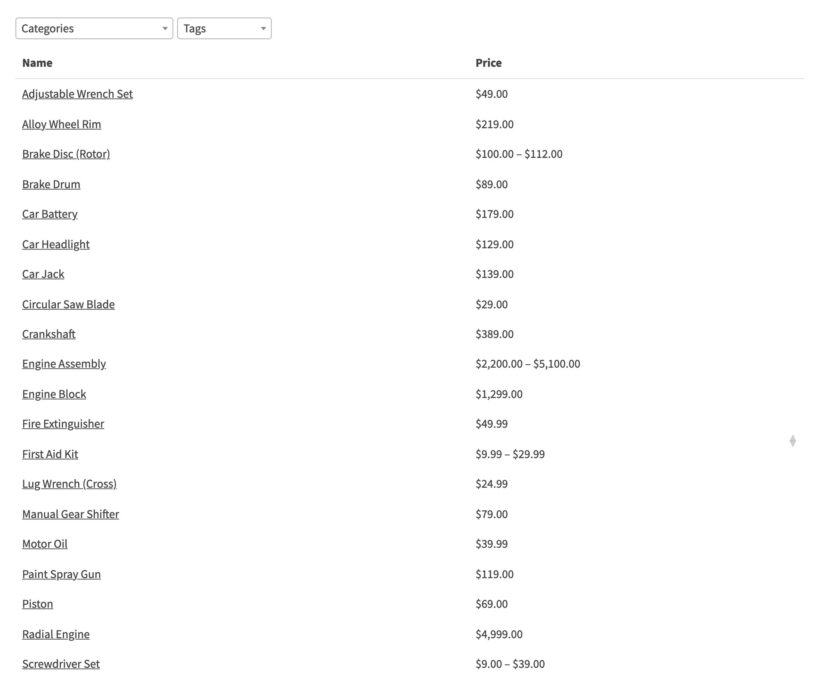Sort table by Name column header
Screen dimensions: 820x681
pos(37,63)
